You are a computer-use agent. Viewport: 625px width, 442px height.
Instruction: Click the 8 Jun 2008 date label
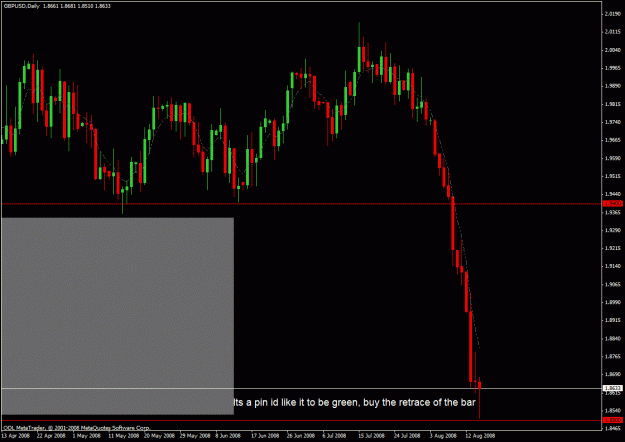[228, 436]
